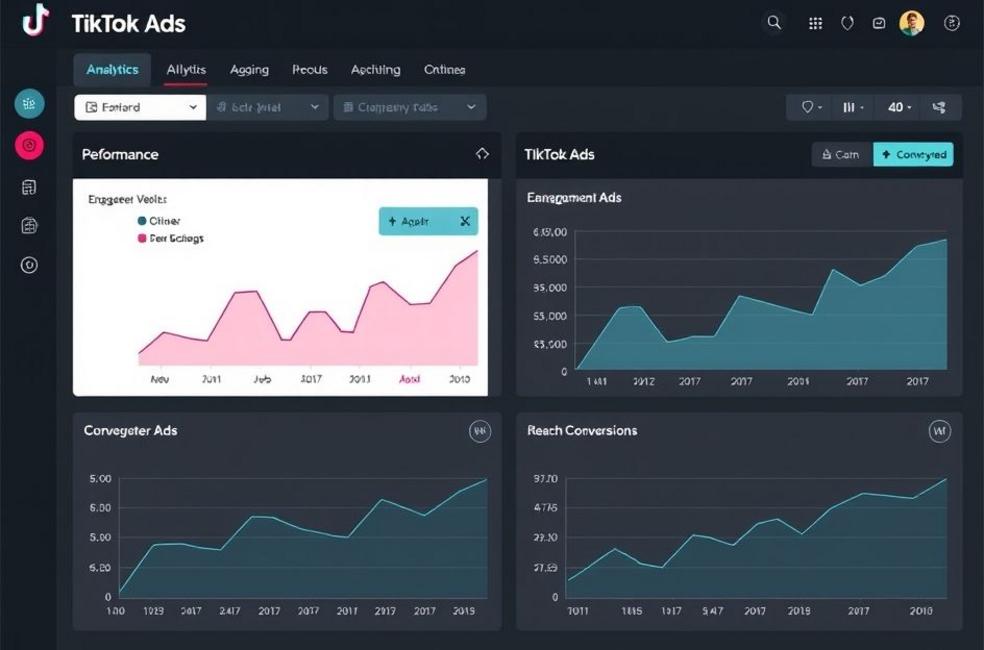Open the search icon in top bar

tap(774, 21)
